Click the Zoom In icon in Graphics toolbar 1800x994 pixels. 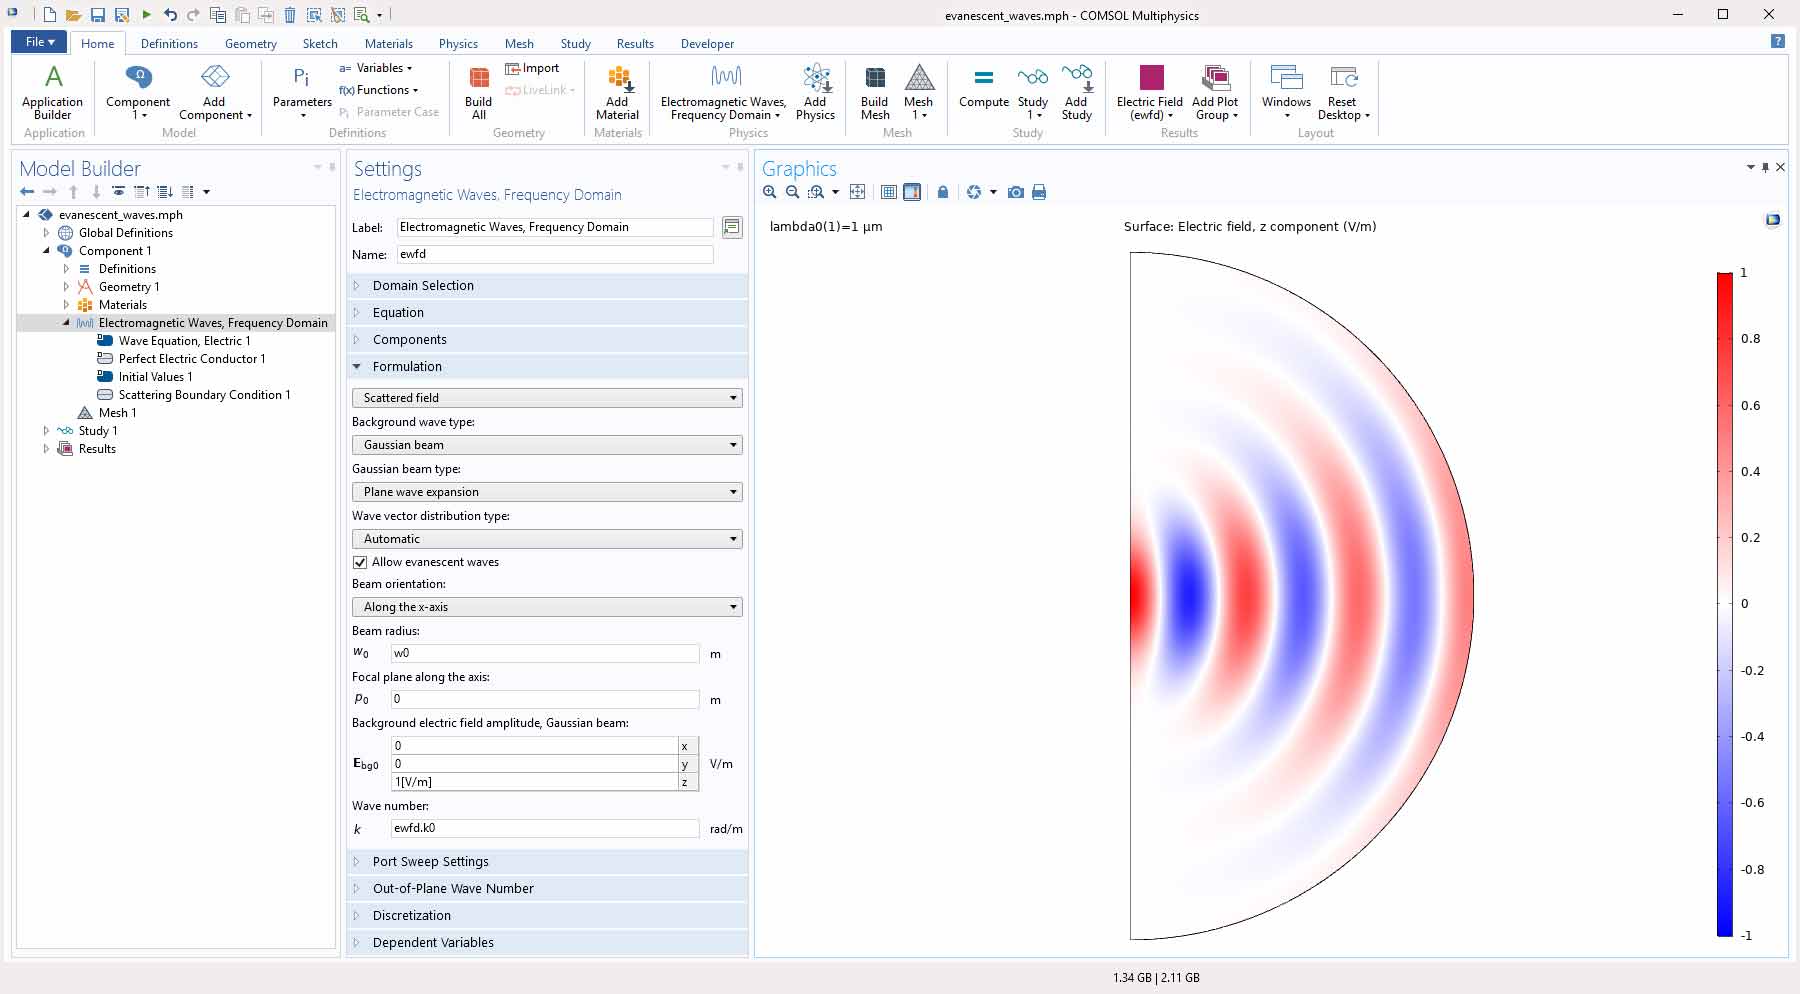769,192
